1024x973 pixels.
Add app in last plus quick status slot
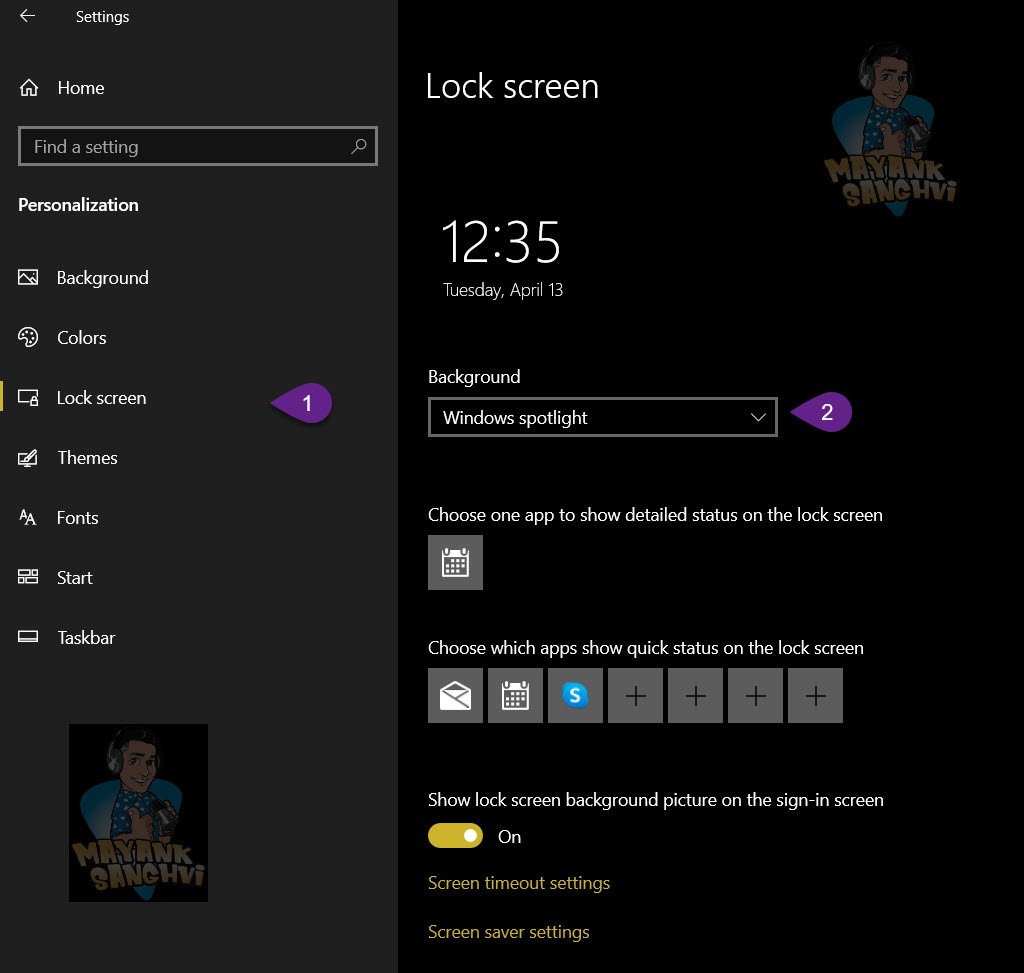pyautogui.click(x=815, y=695)
